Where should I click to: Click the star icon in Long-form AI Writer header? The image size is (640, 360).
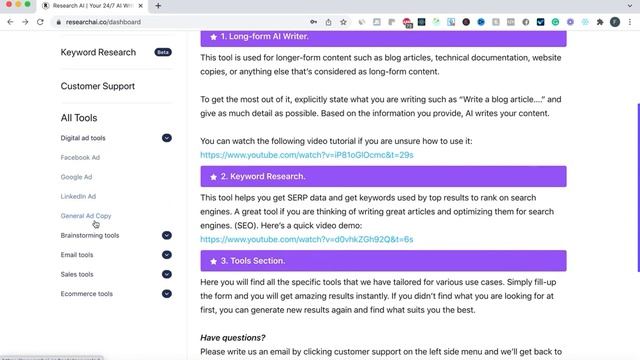[213, 37]
